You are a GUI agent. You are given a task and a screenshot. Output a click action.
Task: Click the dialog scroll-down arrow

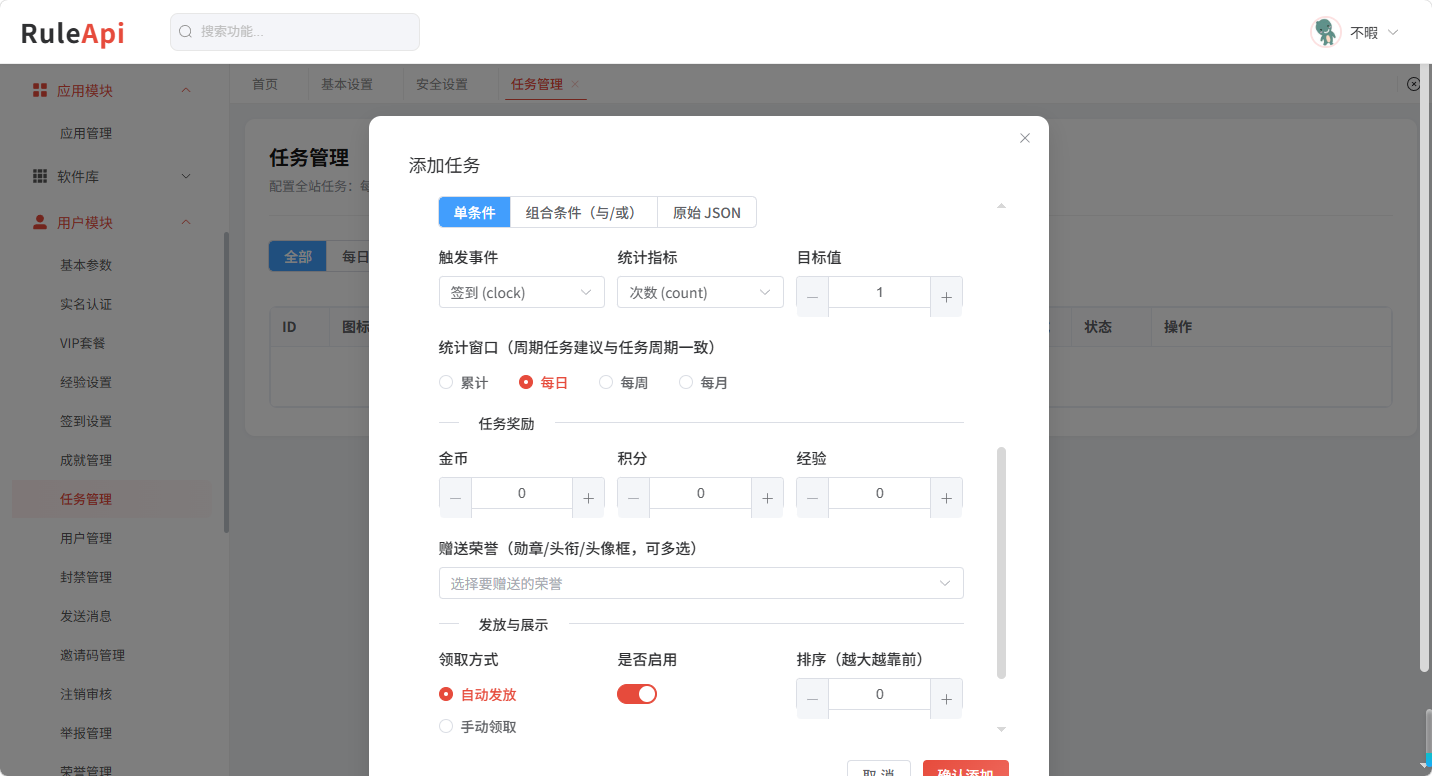coord(1001,729)
